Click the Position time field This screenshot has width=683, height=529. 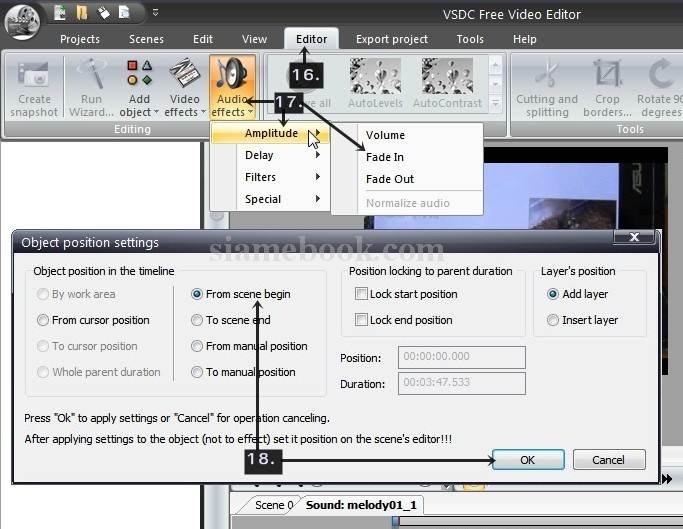coord(462,357)
